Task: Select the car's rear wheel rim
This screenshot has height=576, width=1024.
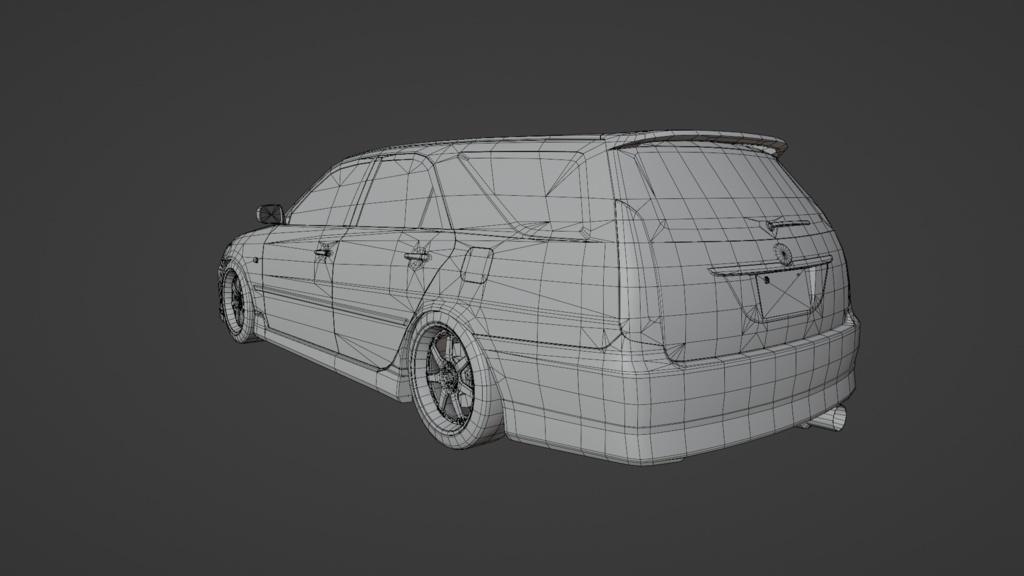Action: click(x=450, y=377)
